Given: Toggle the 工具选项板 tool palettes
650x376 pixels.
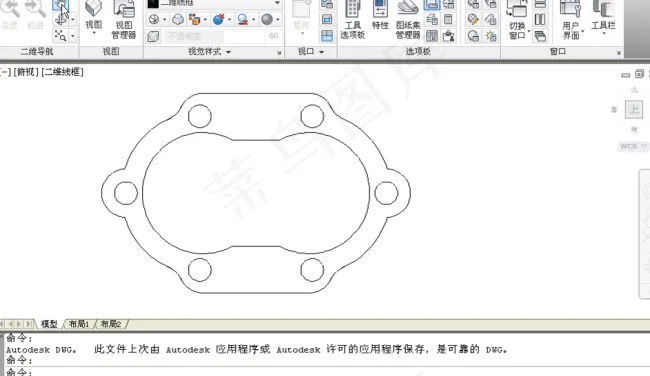Looking at the screenshot, I should click(353, 19).
